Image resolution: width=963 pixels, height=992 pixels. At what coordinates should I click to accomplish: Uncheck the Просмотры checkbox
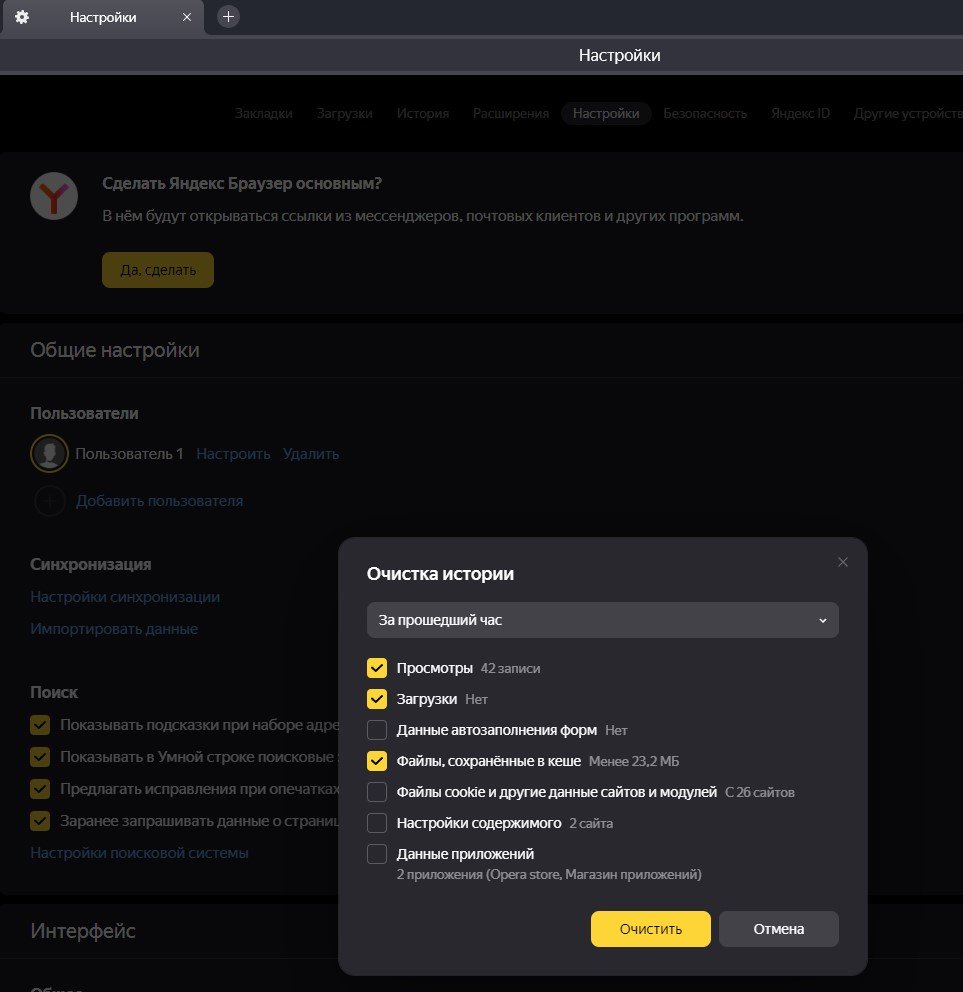(x=377, y=668)
